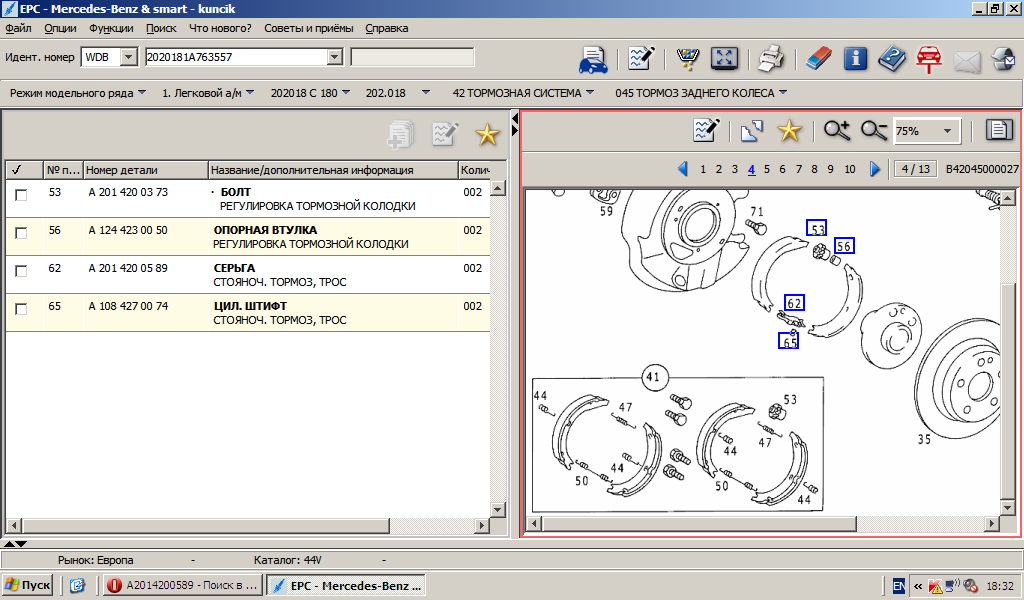This screenshot has width=1024, height=600.
Task: Click the notes icon in picture panel
Action: (706, 131)
